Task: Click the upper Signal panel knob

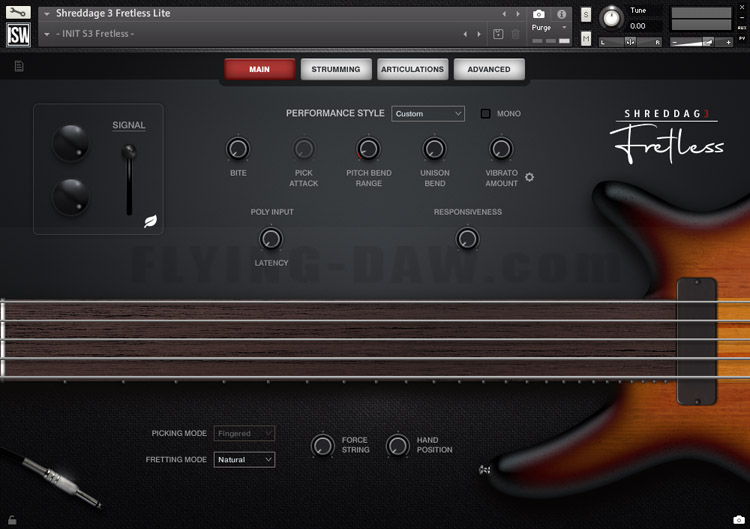Action: pos(70,143)
